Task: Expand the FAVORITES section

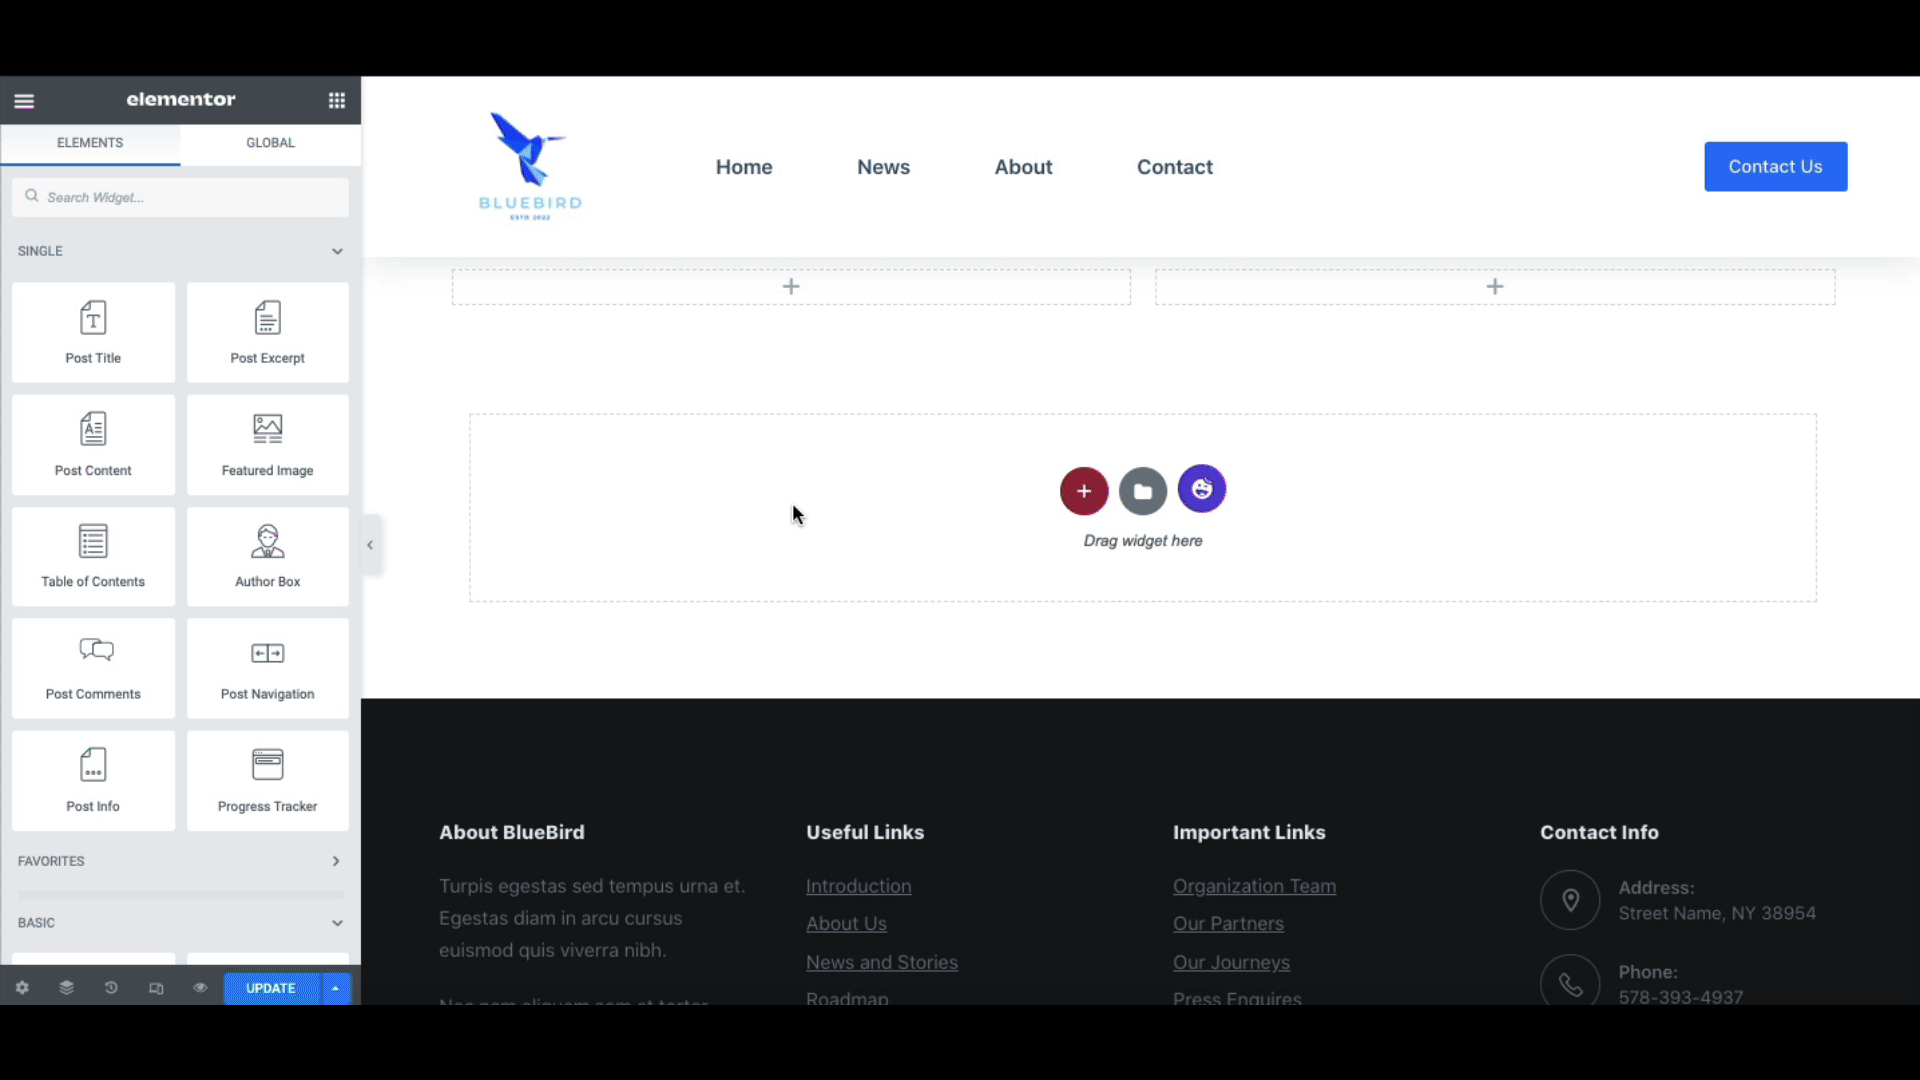Action: 336,861
